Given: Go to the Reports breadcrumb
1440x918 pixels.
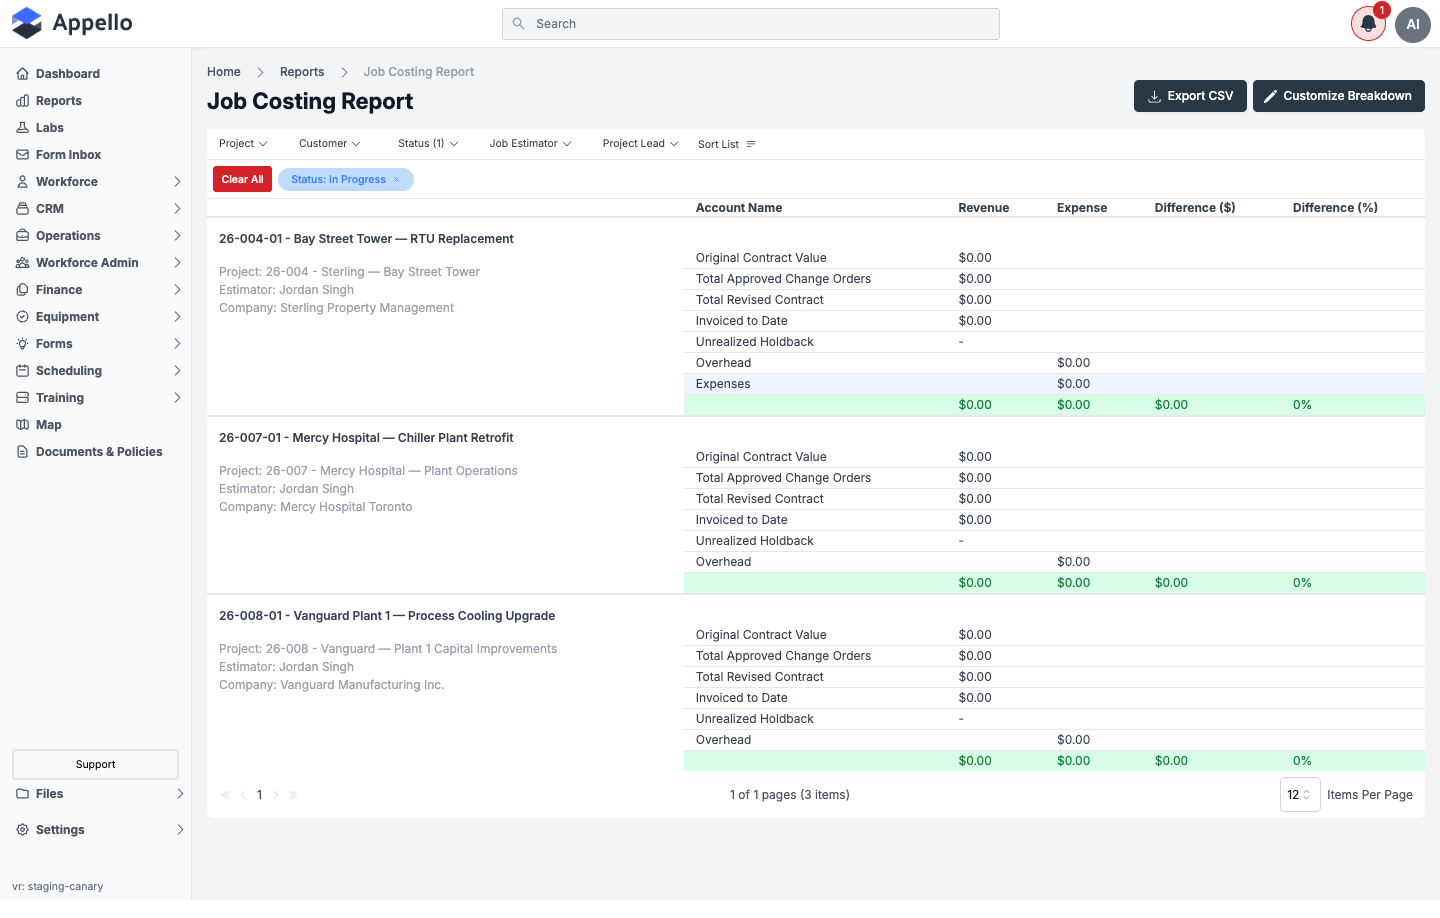Looking at the screenshot, I should 302,72.
